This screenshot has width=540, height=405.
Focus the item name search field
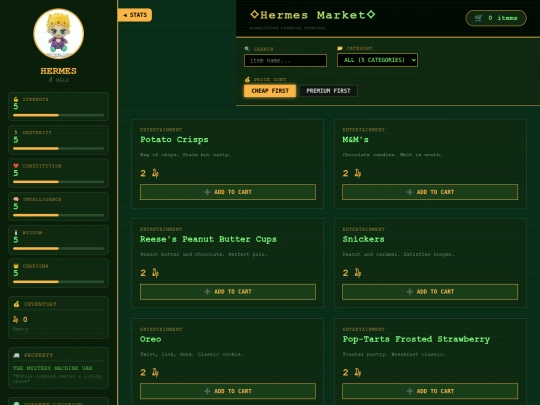[285, 61]
